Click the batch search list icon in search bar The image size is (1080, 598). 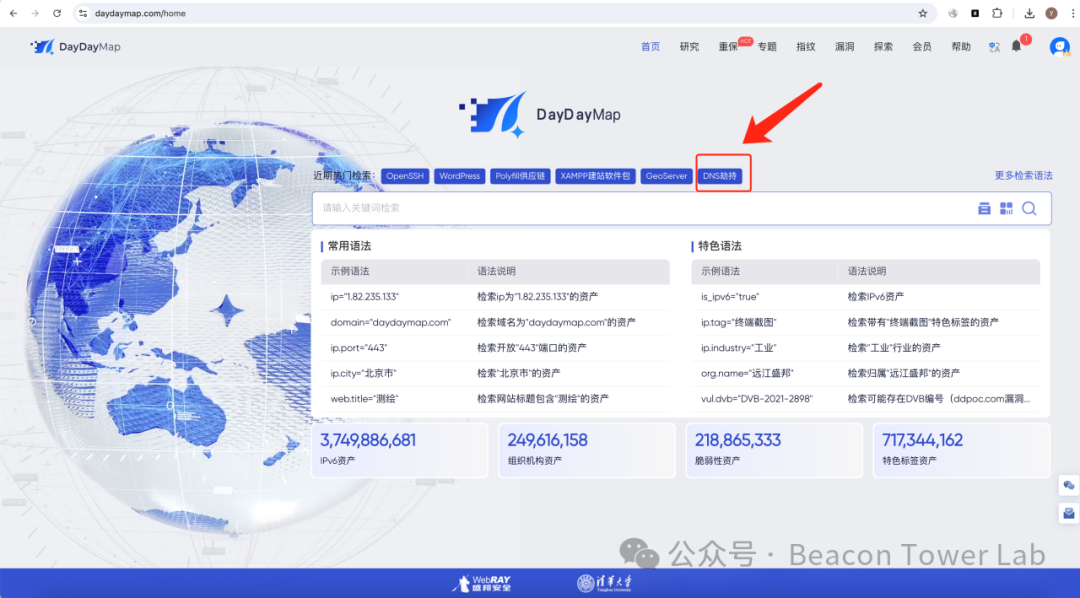pos(984,208)
